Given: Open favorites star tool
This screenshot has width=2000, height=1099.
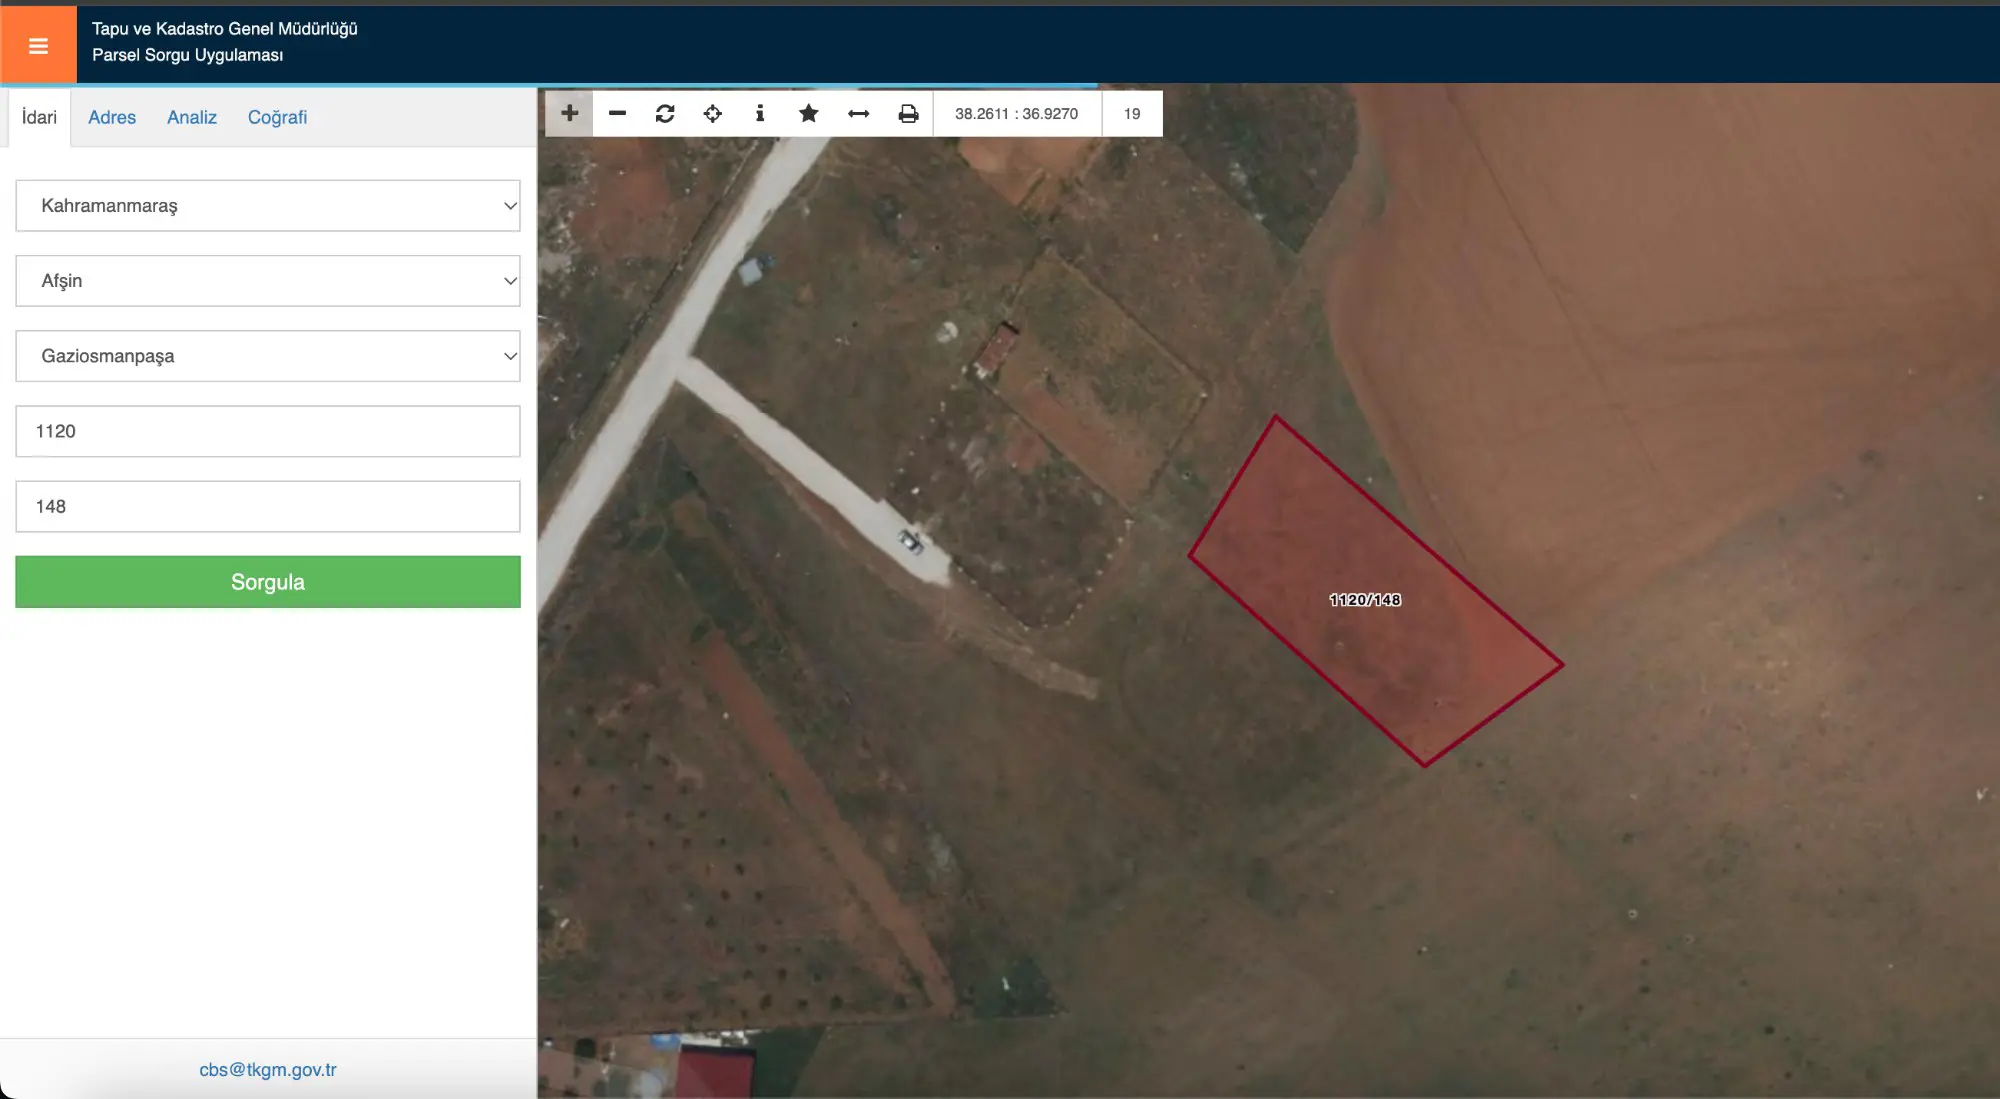Looking at the screenshot, I should click(x=809, y=113).
